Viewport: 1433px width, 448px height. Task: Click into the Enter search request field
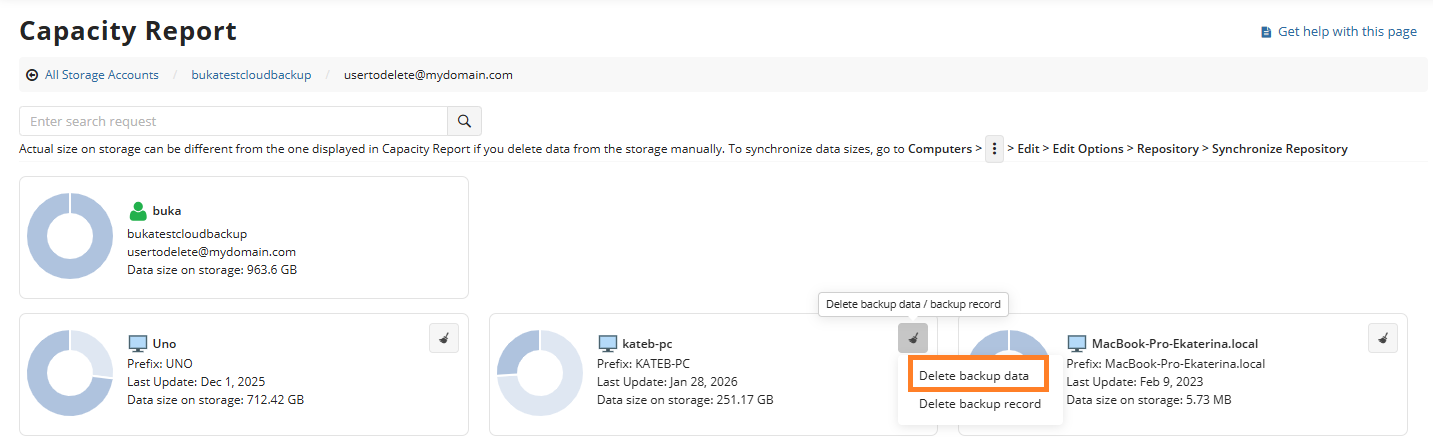[232, 121]
